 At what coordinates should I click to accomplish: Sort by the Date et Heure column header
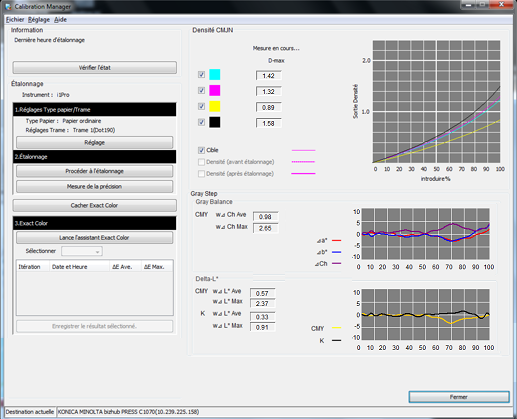tap(79, 267)
